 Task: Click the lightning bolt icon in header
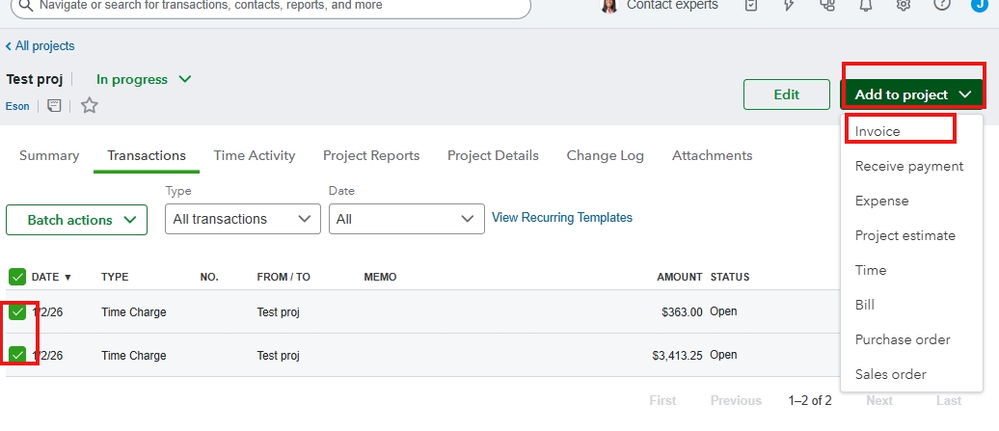pos(789,5)
